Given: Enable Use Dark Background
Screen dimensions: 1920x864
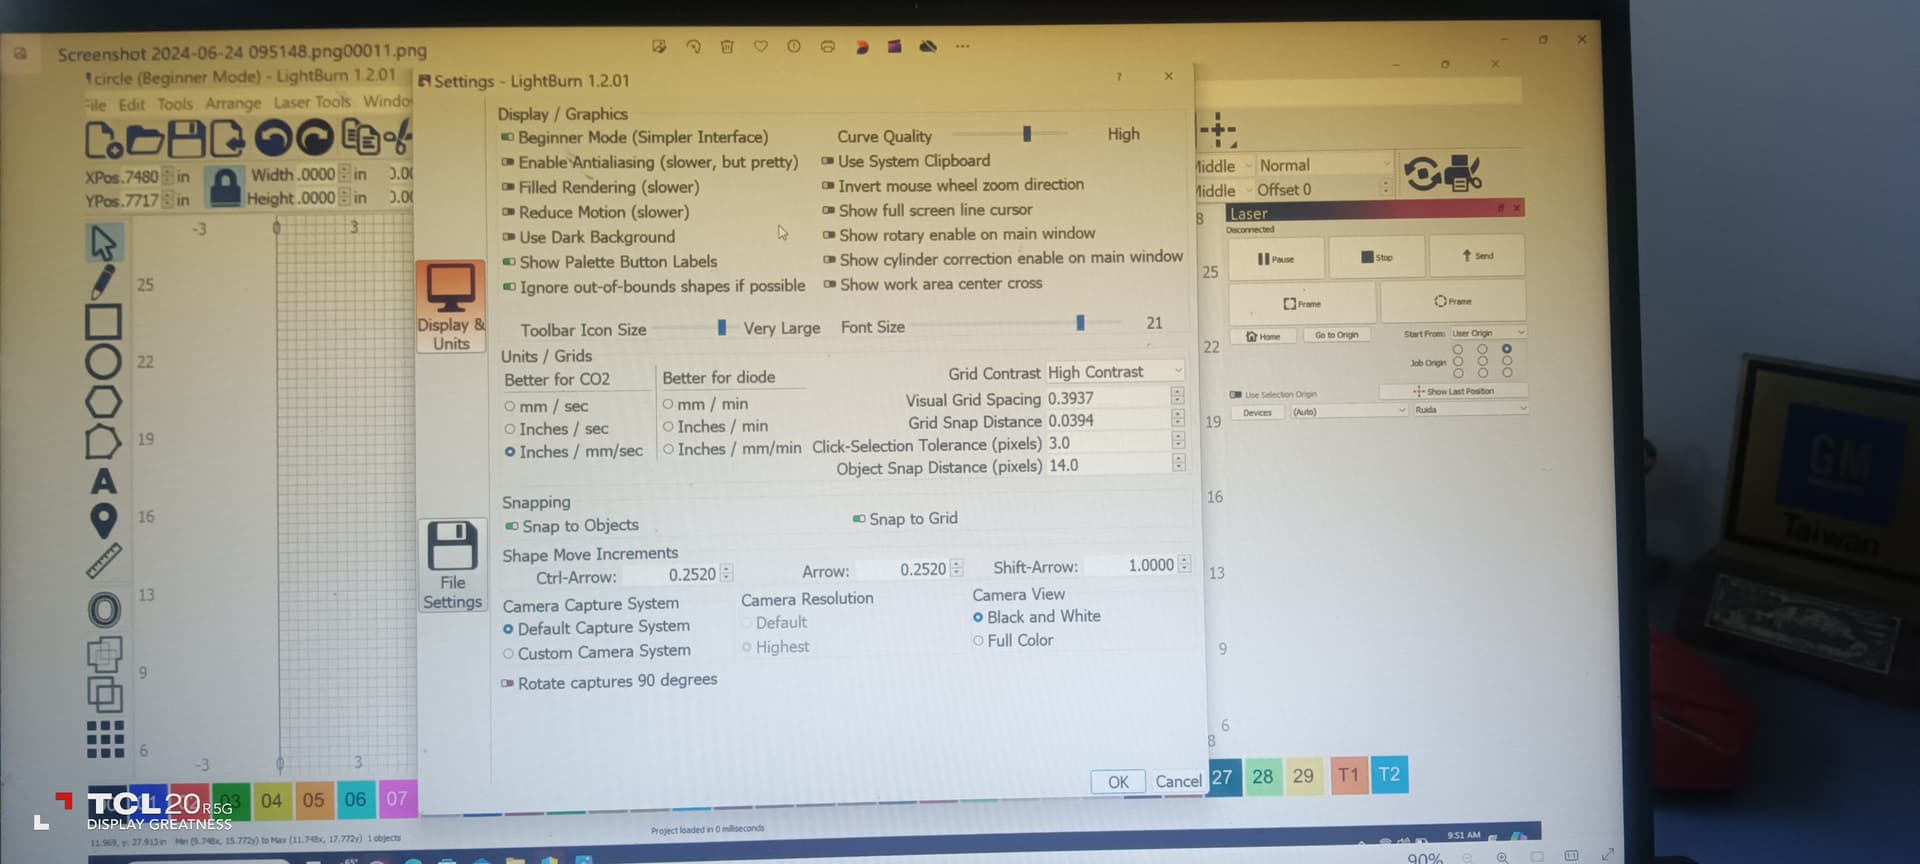Looking at the screenshot, I should pyautogui.click(x=508, y=237).
